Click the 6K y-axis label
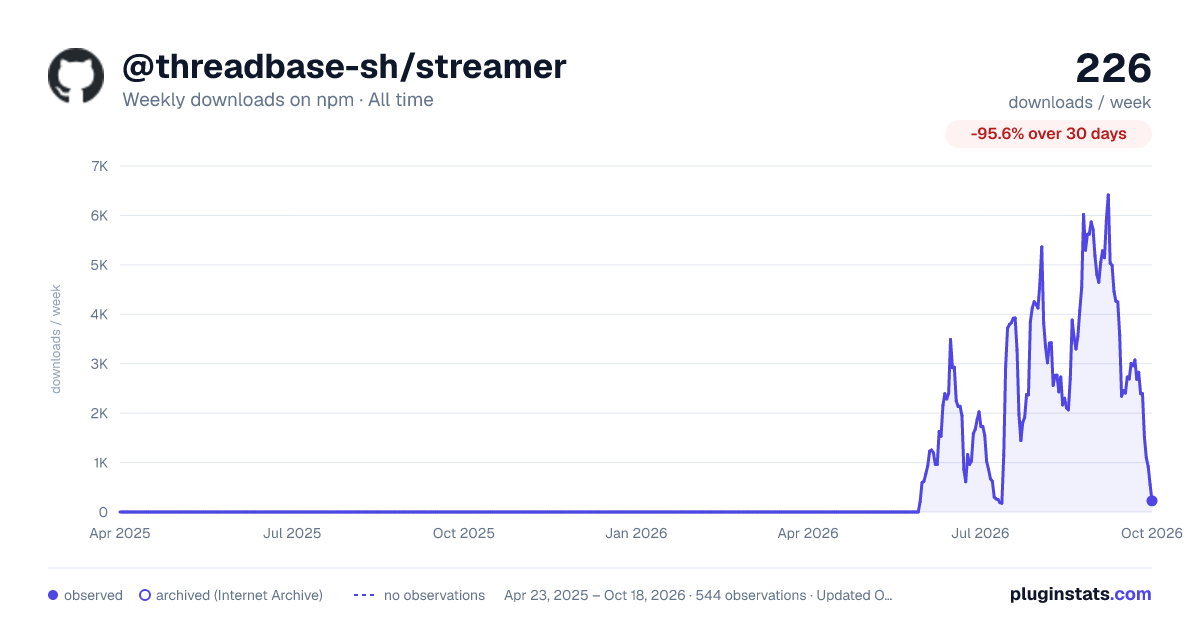 coord(99,216)
